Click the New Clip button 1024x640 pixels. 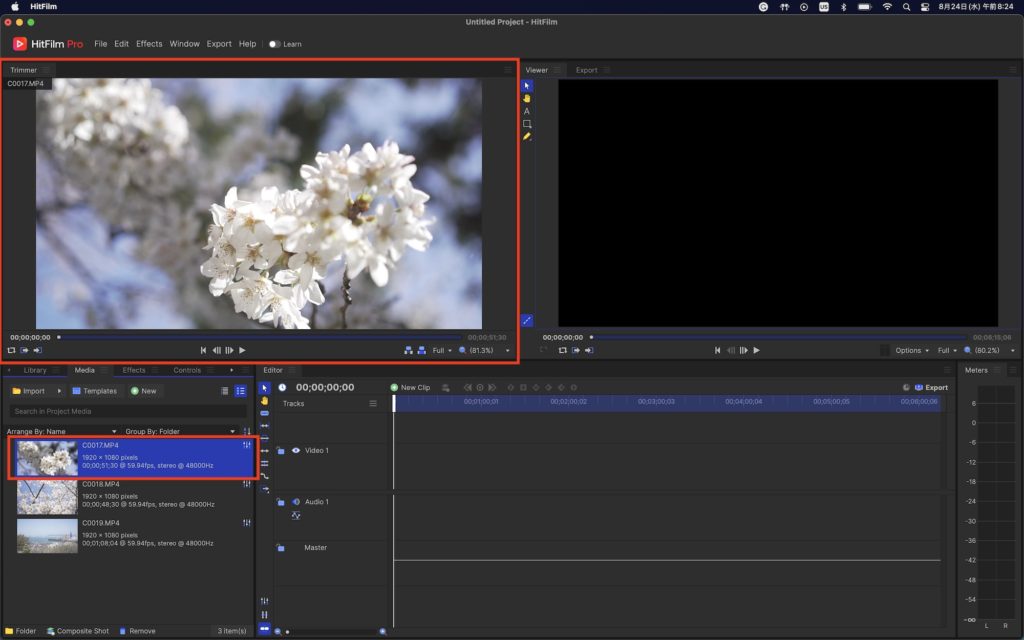410,387
